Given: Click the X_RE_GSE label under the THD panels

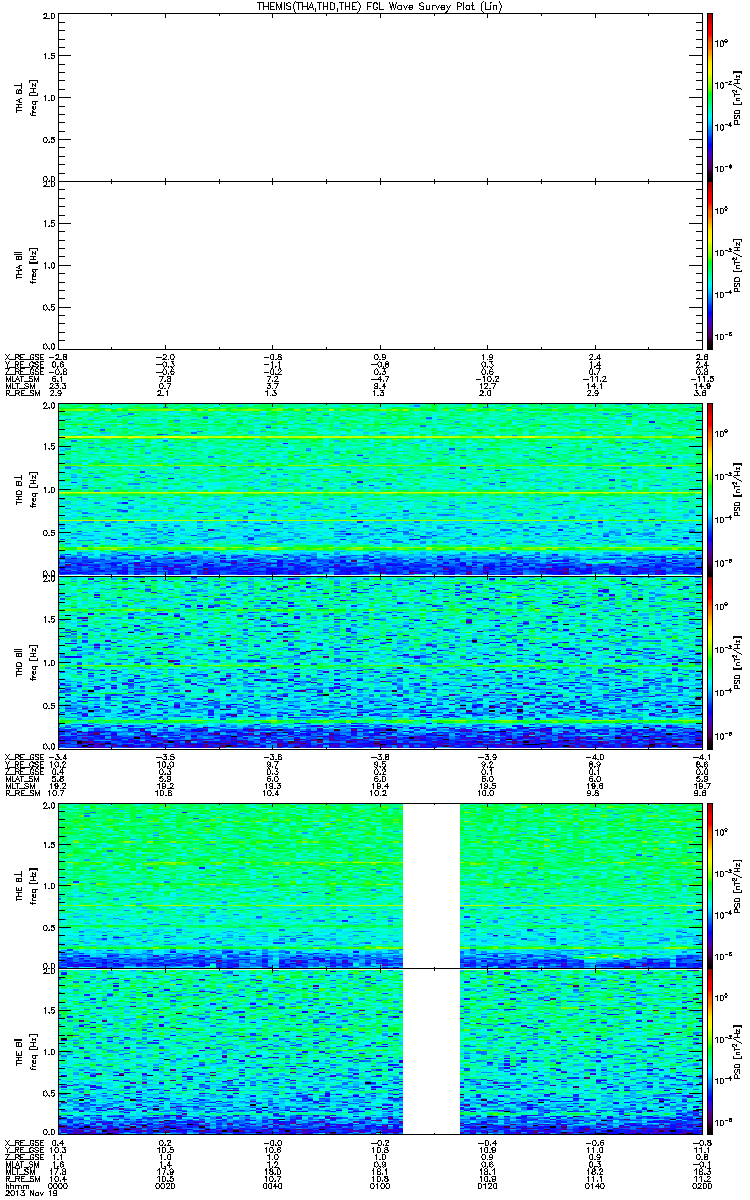Looking at the screenshot, I should pos(23,755).
